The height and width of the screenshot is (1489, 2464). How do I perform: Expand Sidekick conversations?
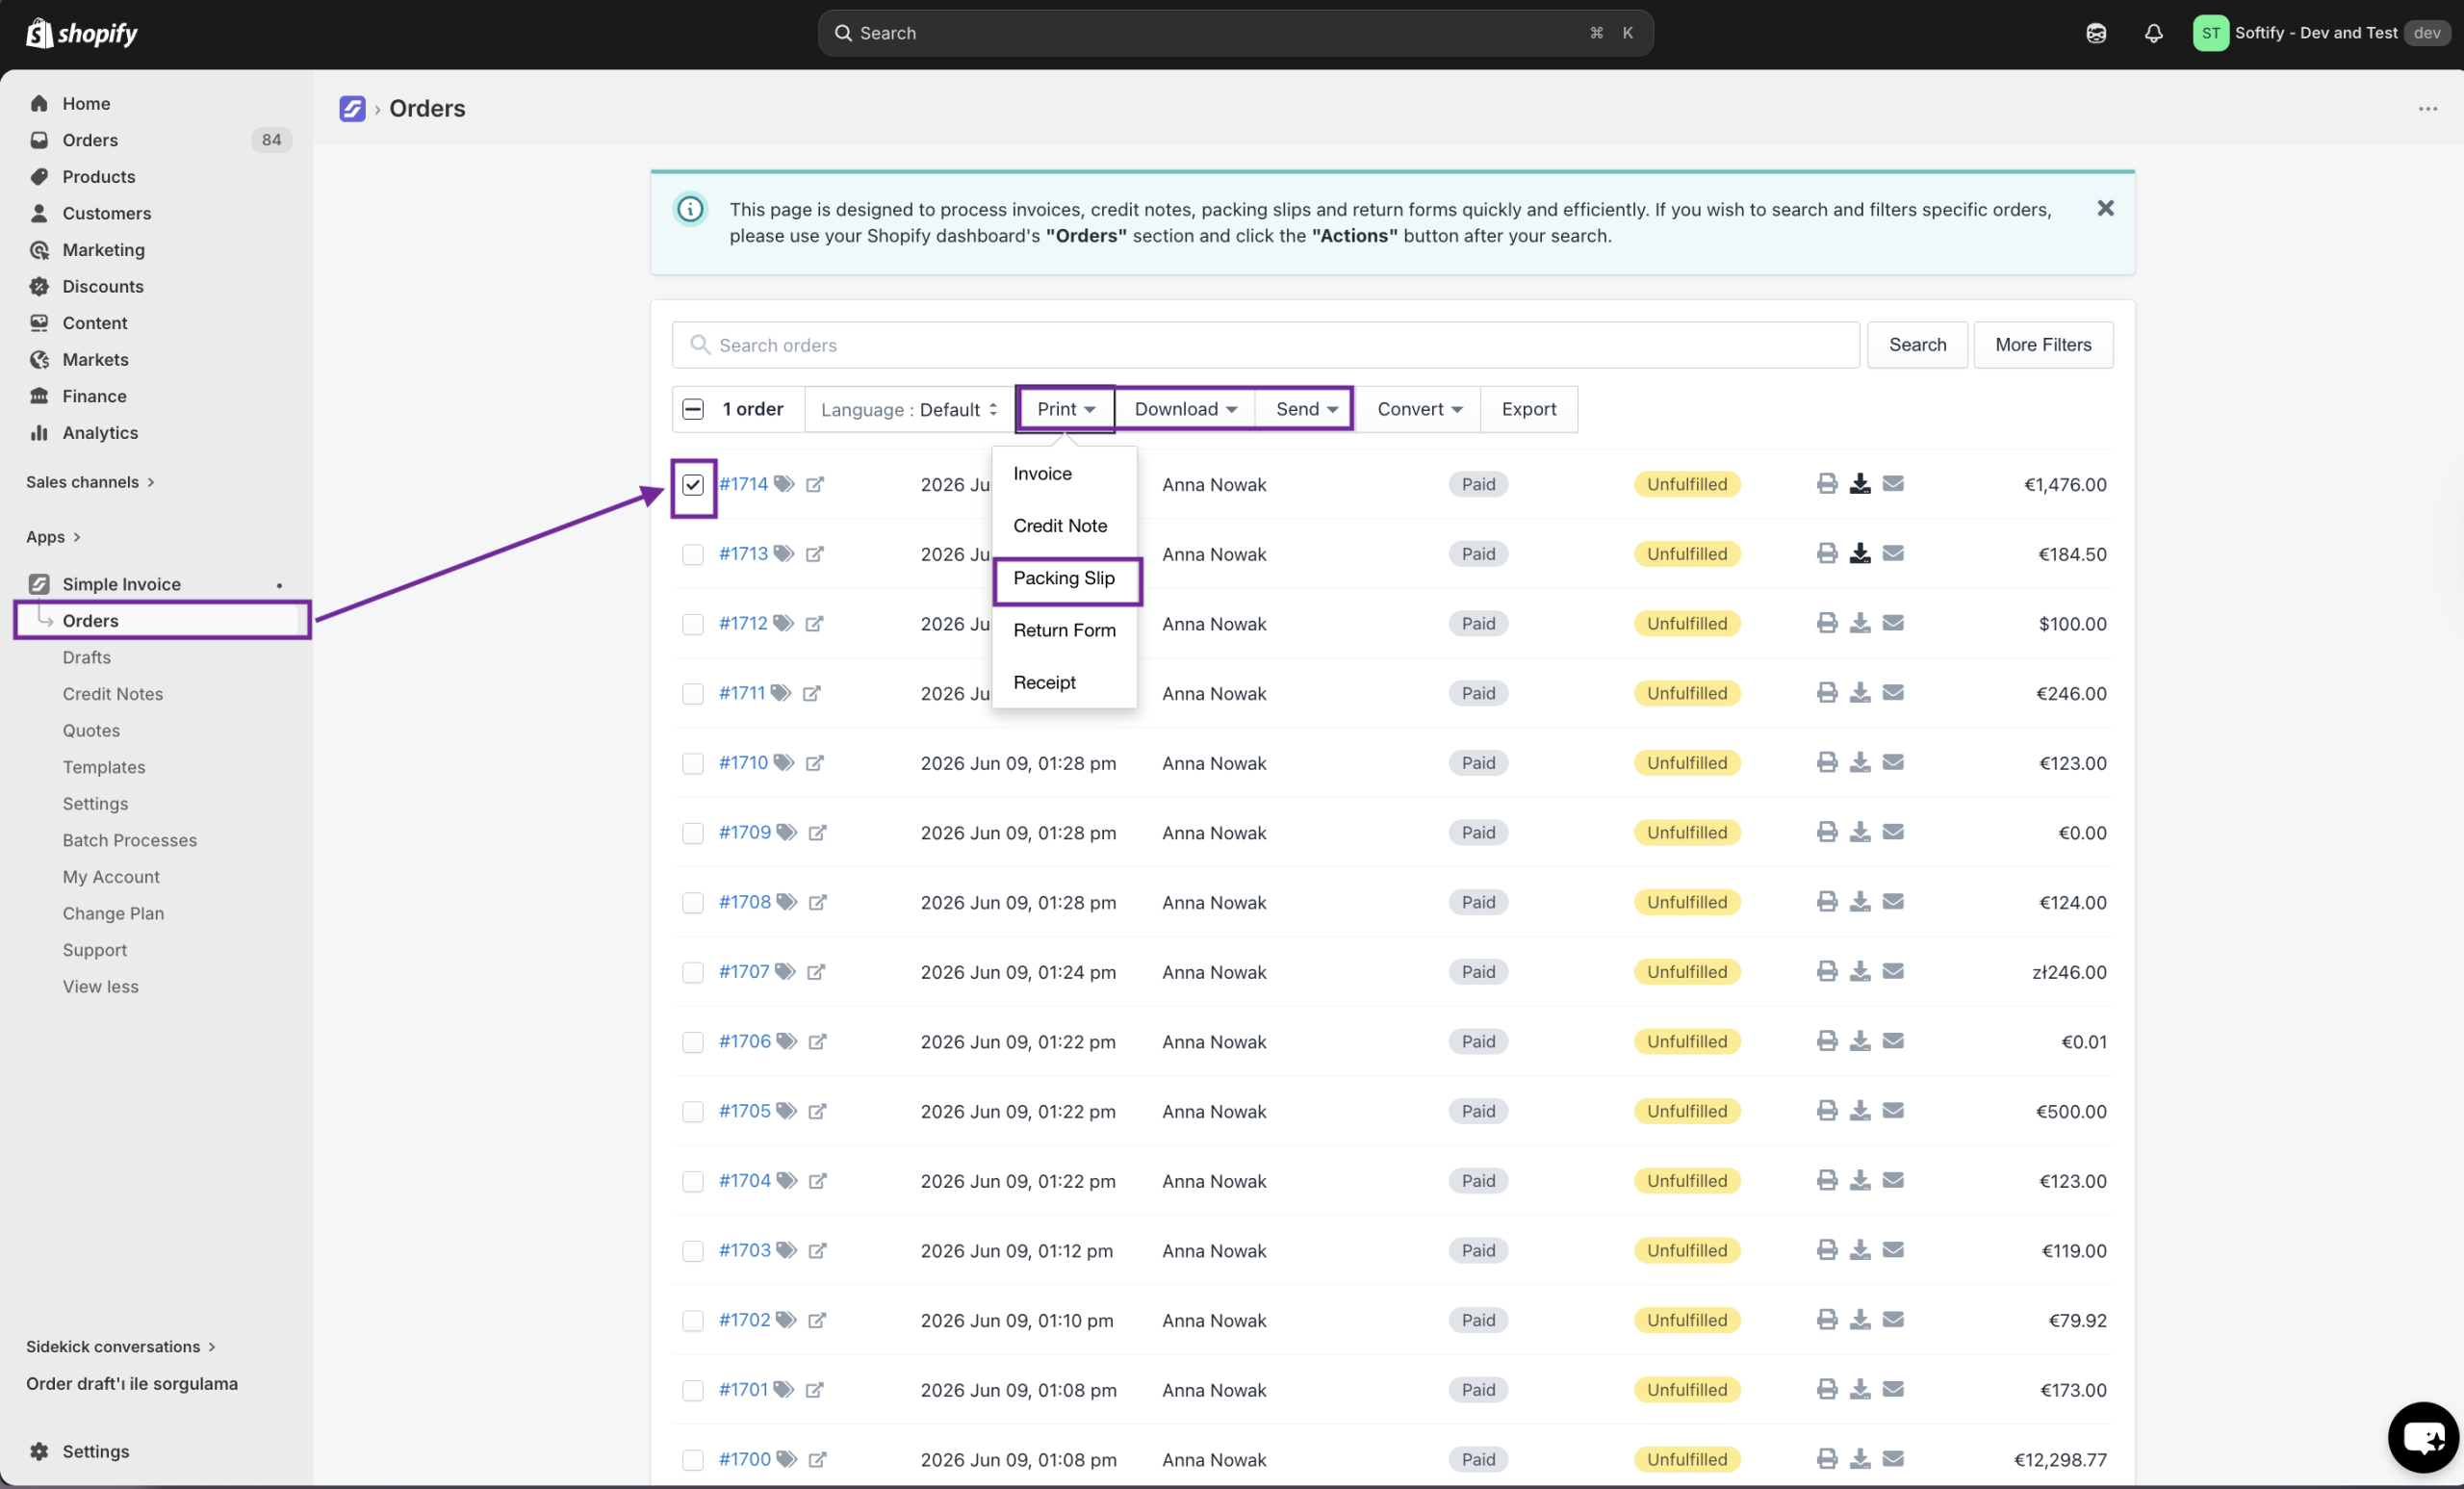tap(121, 1347)
